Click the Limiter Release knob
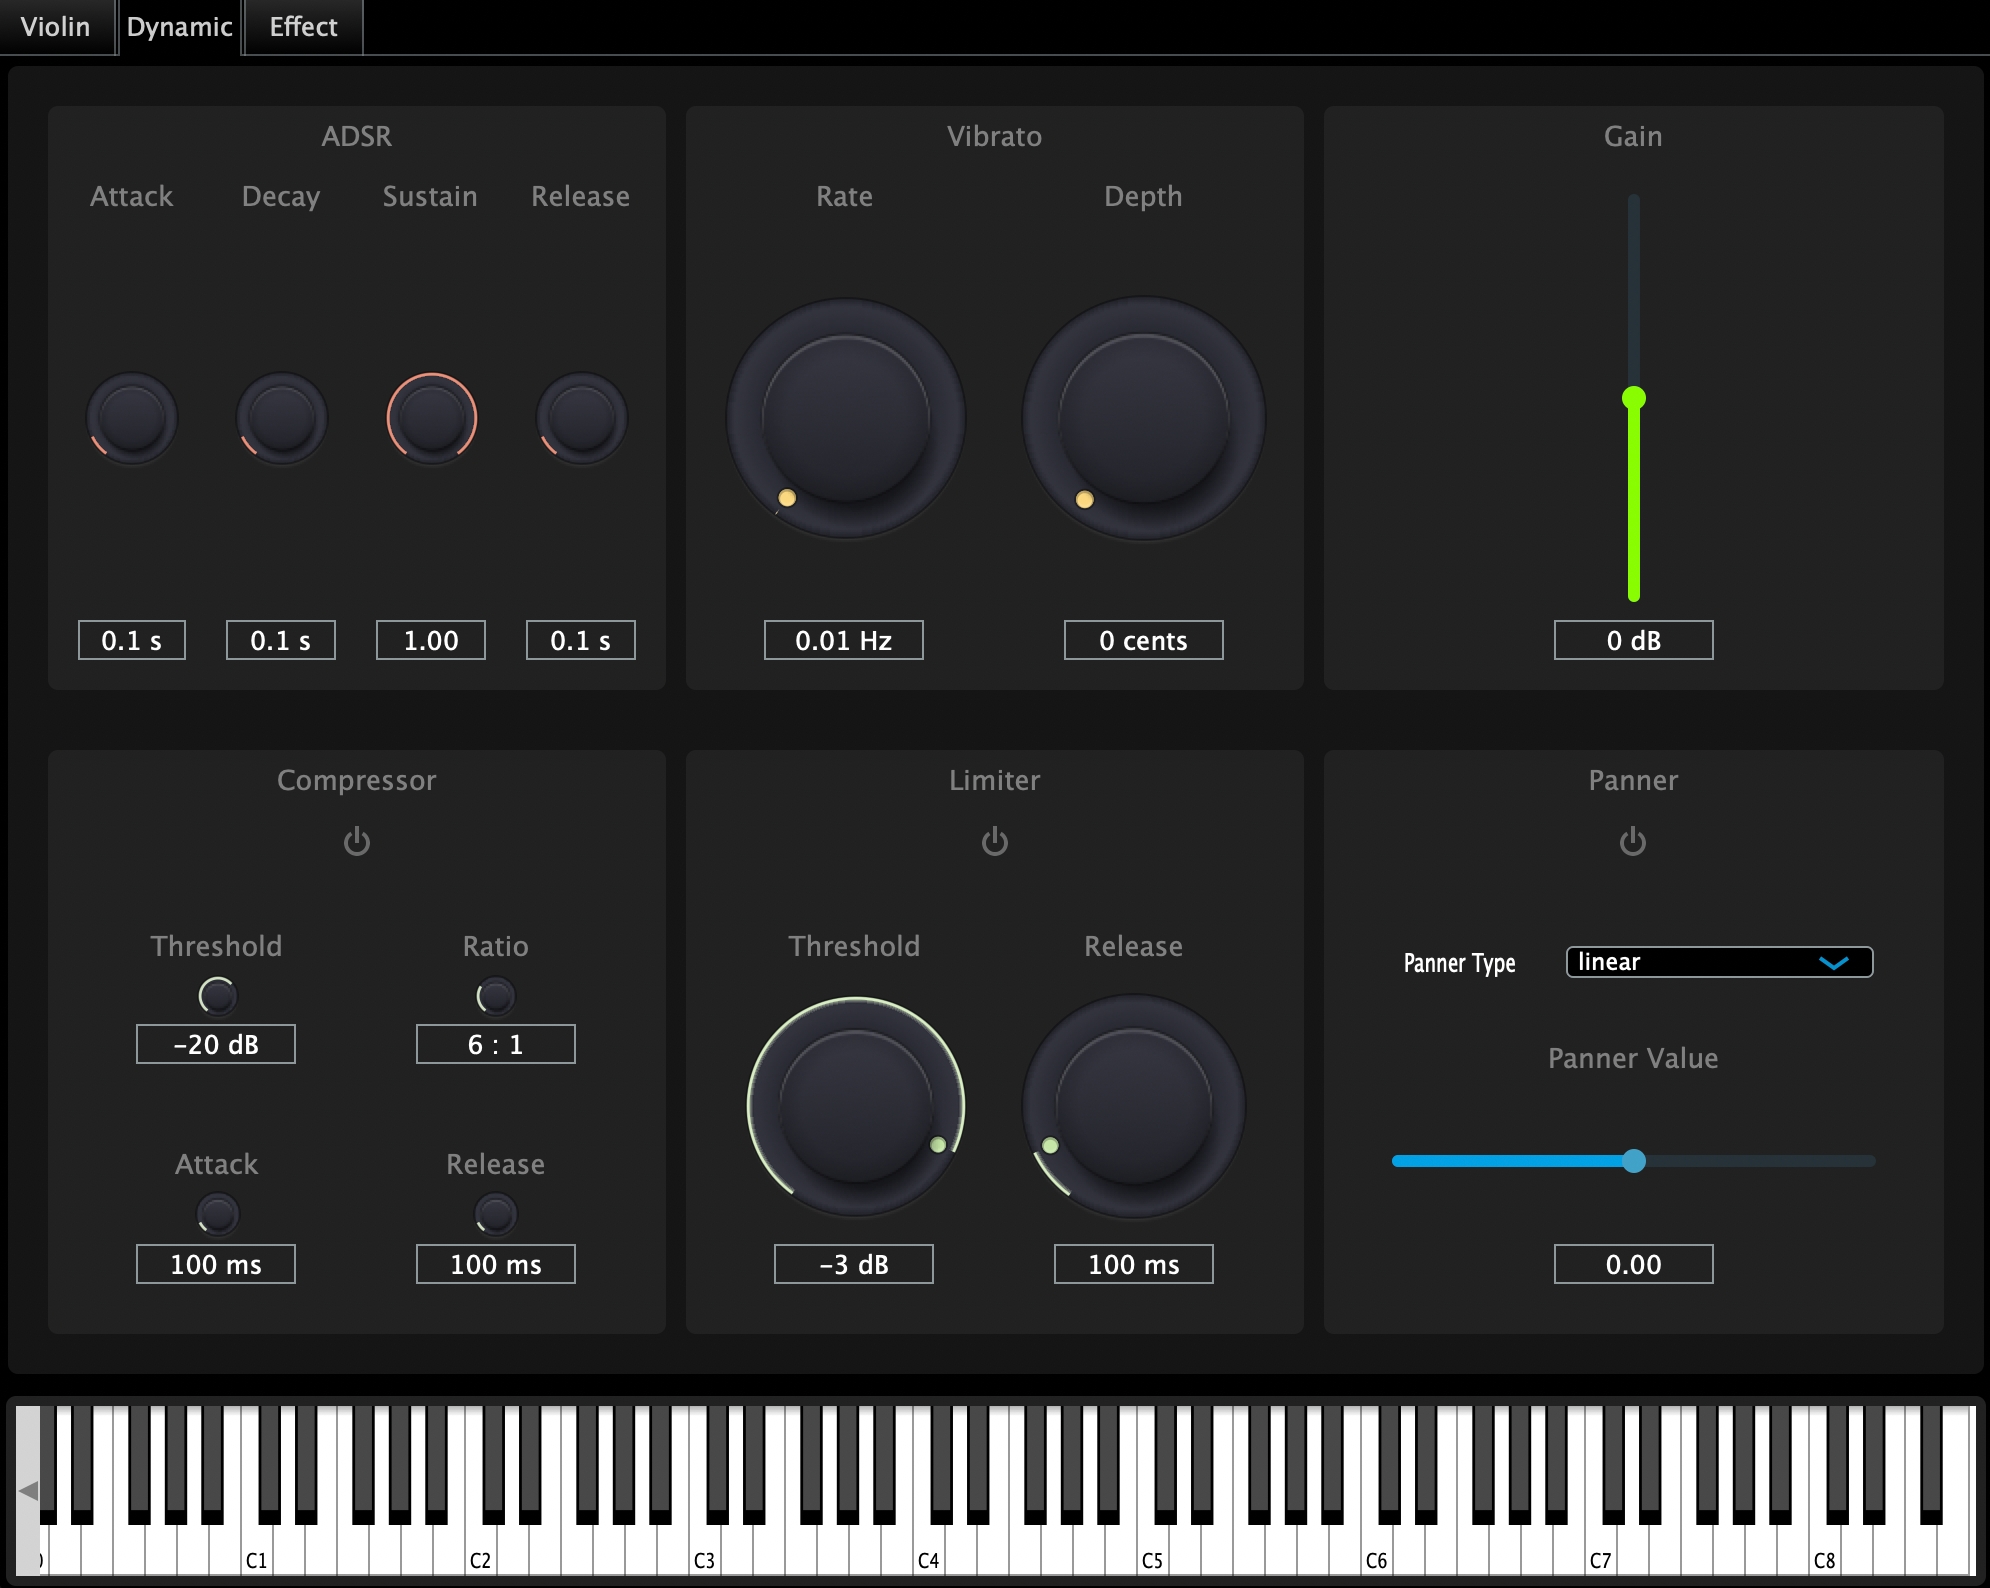The height and width of the screenshot is (1588, 1990). click(x=1133, y=1106)
